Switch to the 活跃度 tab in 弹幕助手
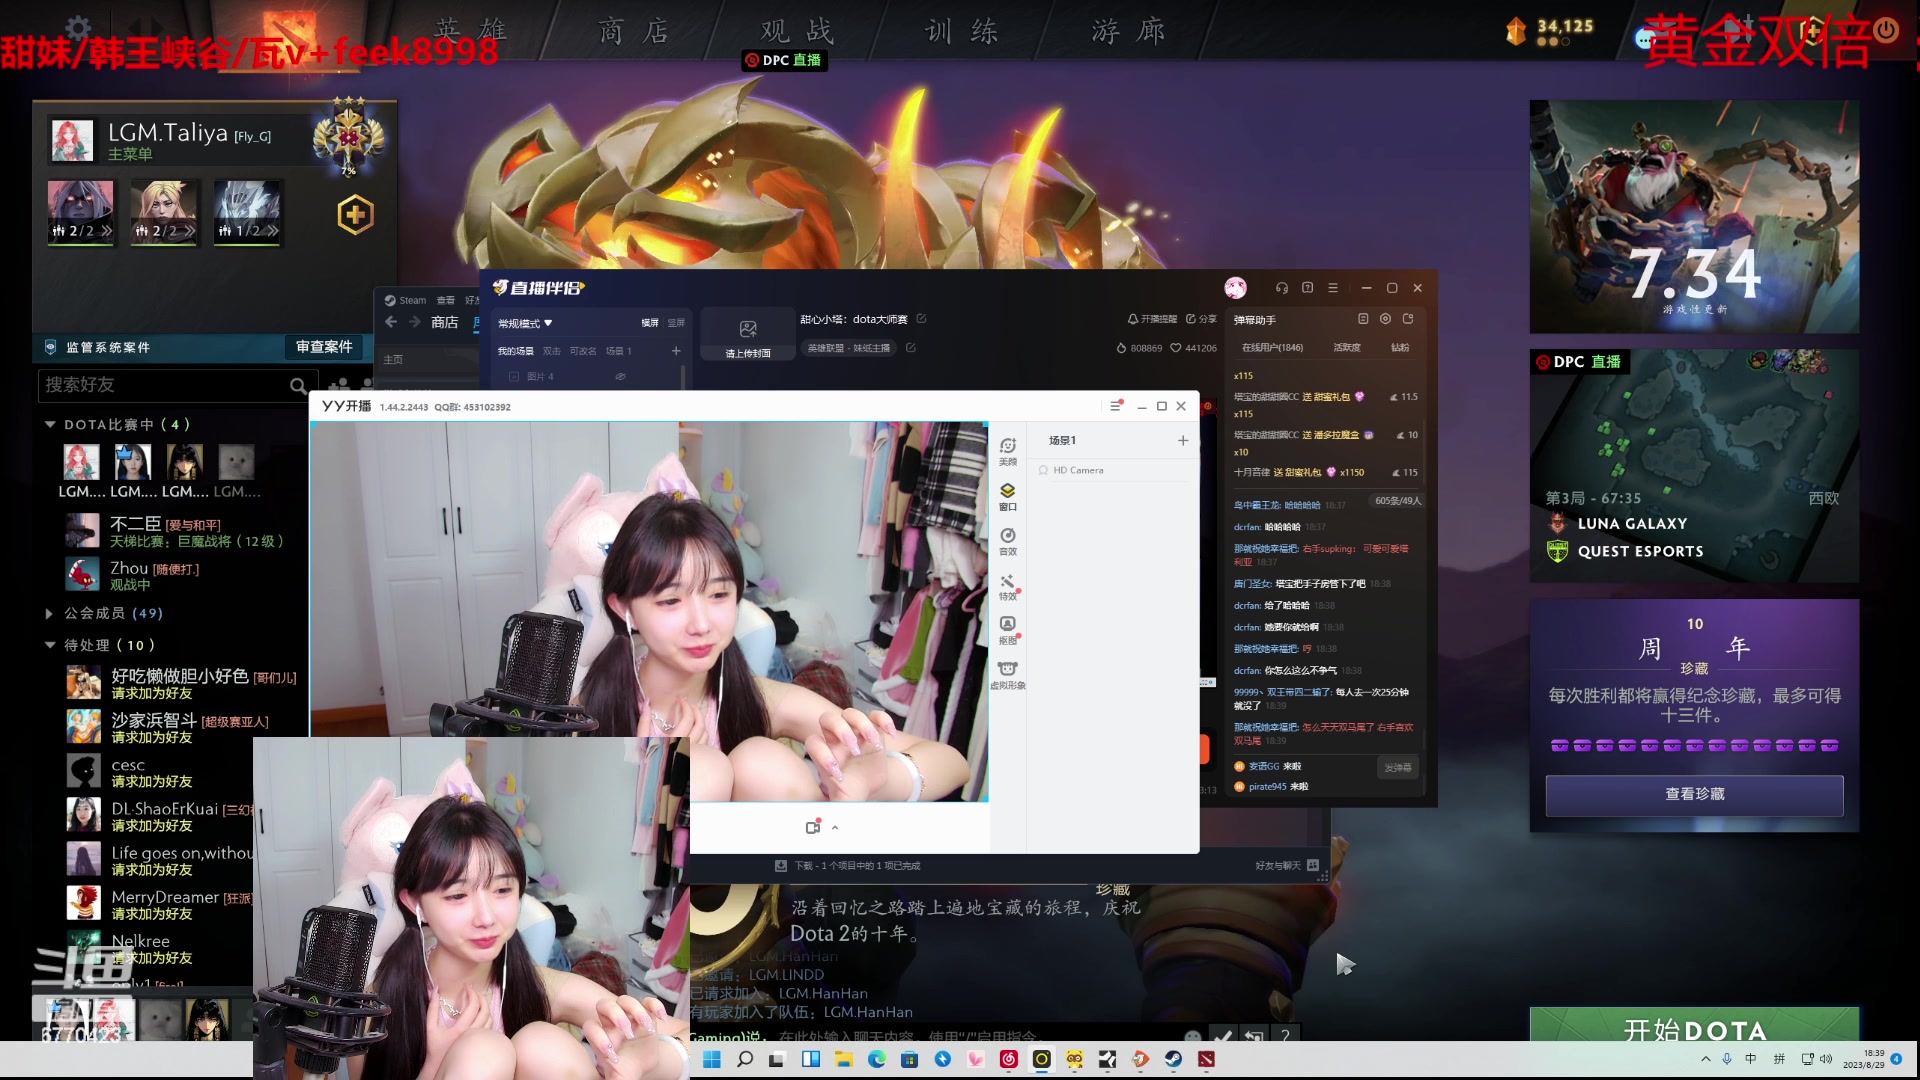The height and width of the screenshot is (1080, 1920). 1349,346
